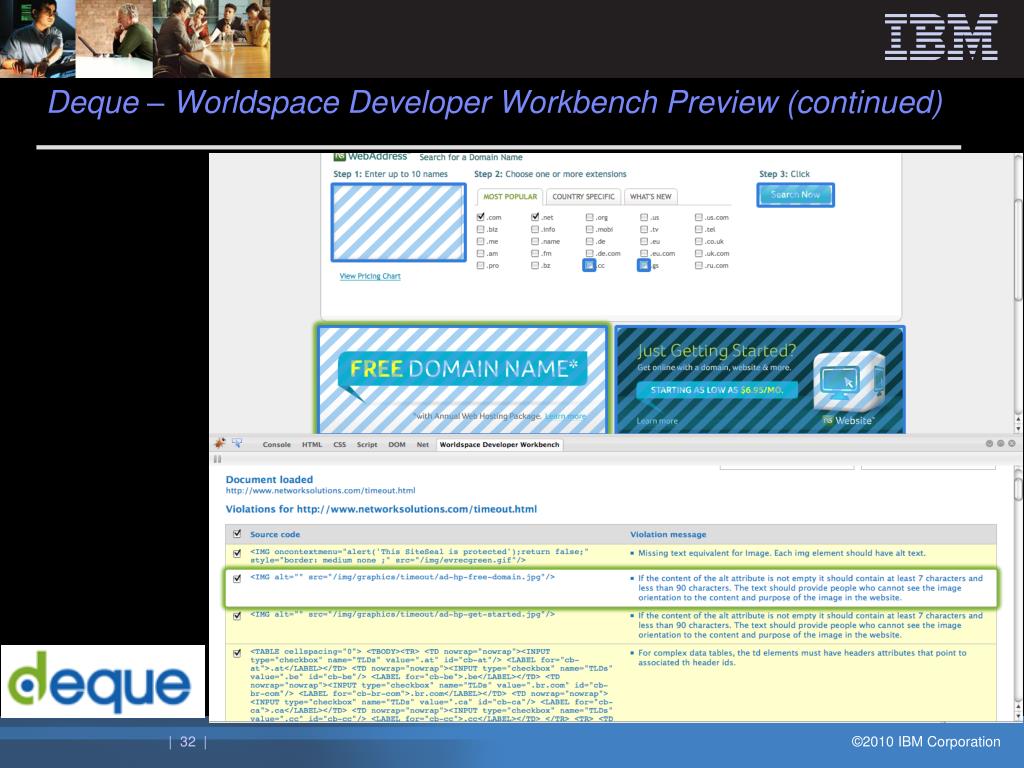
Task: Click the Firebug bug icon
Action: [220, 443]
